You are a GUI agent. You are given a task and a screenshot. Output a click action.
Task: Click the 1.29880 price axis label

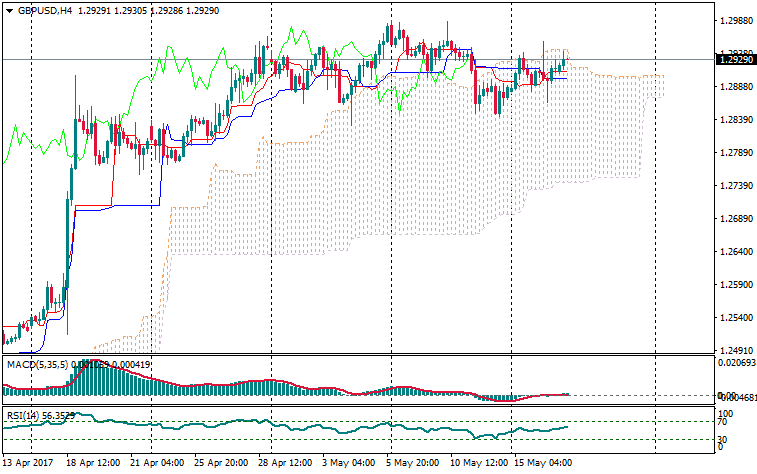click(735, 86)
